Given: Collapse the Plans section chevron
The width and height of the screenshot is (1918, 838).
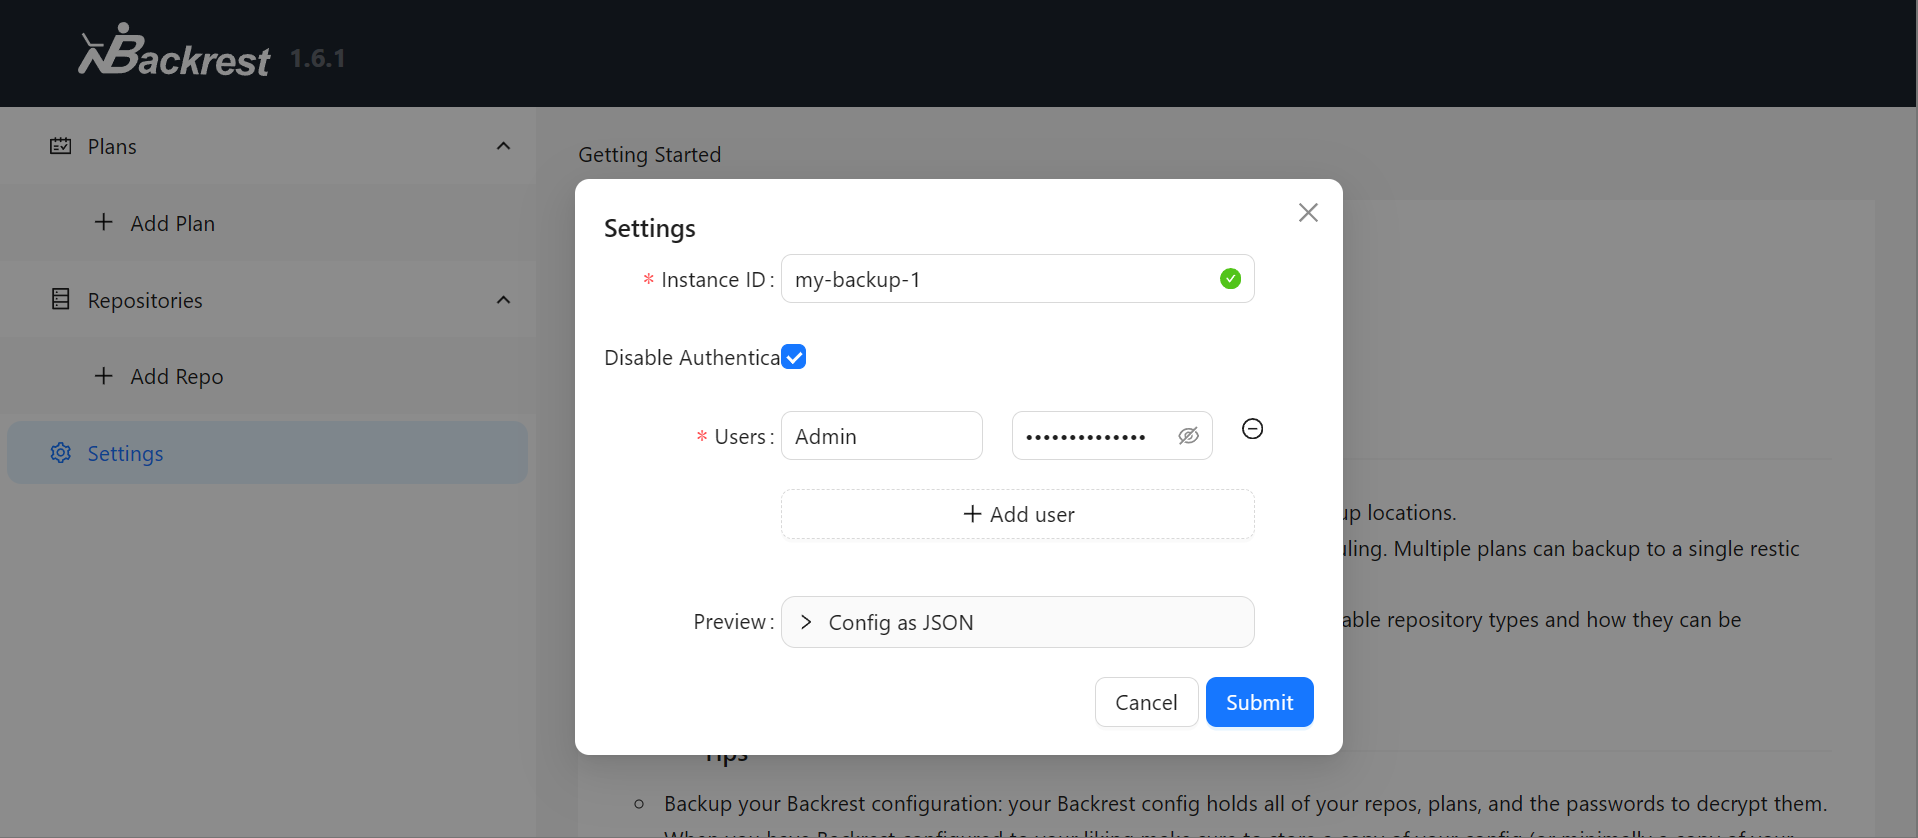Looking at the screenshot, I should 503,146.
